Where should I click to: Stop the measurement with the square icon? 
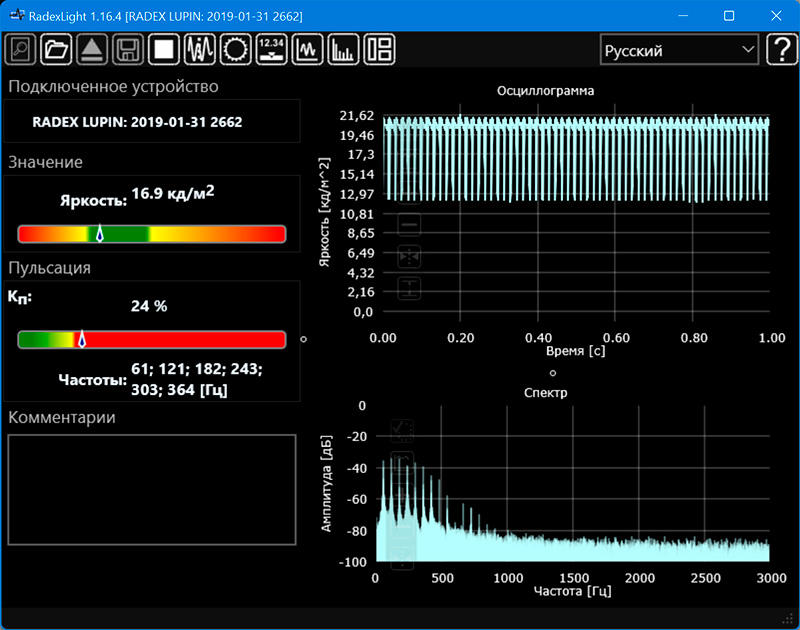point(163,49)
